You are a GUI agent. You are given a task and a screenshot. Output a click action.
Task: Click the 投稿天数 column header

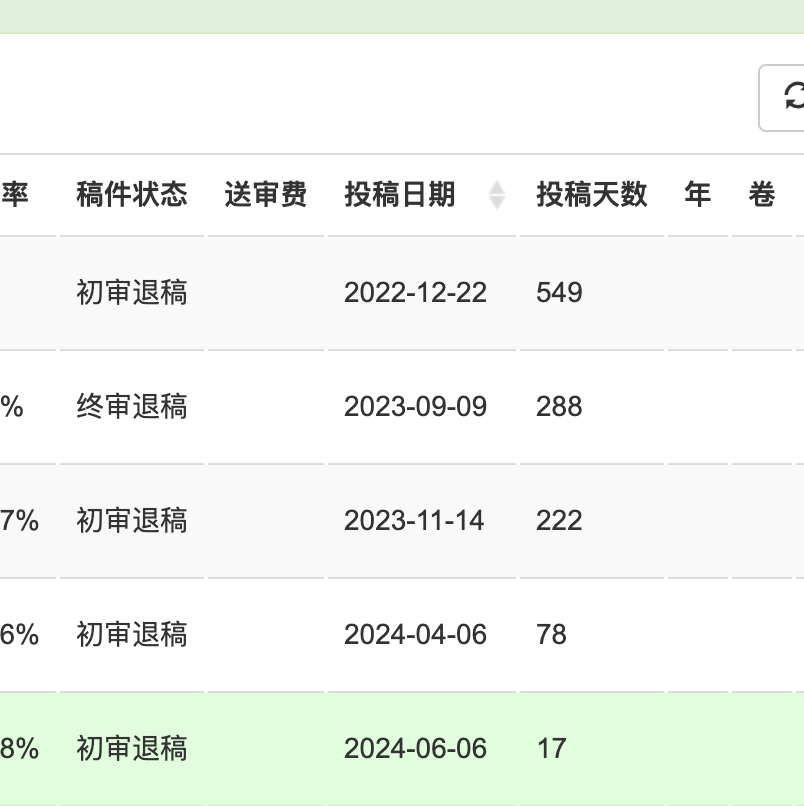(592, 194)
